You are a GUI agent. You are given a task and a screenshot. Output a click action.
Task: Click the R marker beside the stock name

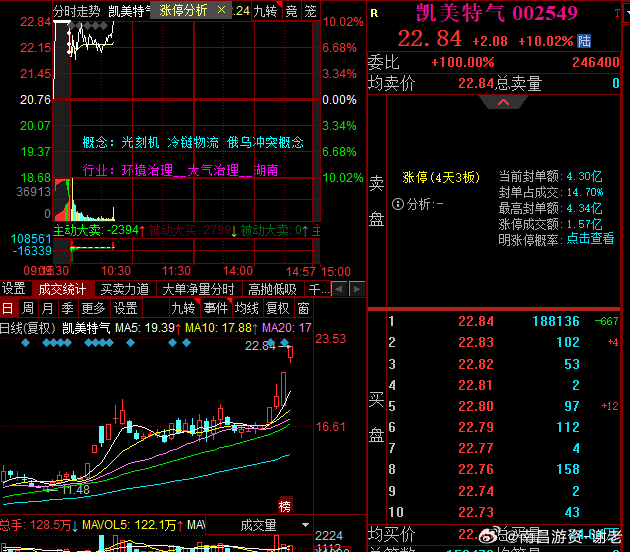click(374, 13)
